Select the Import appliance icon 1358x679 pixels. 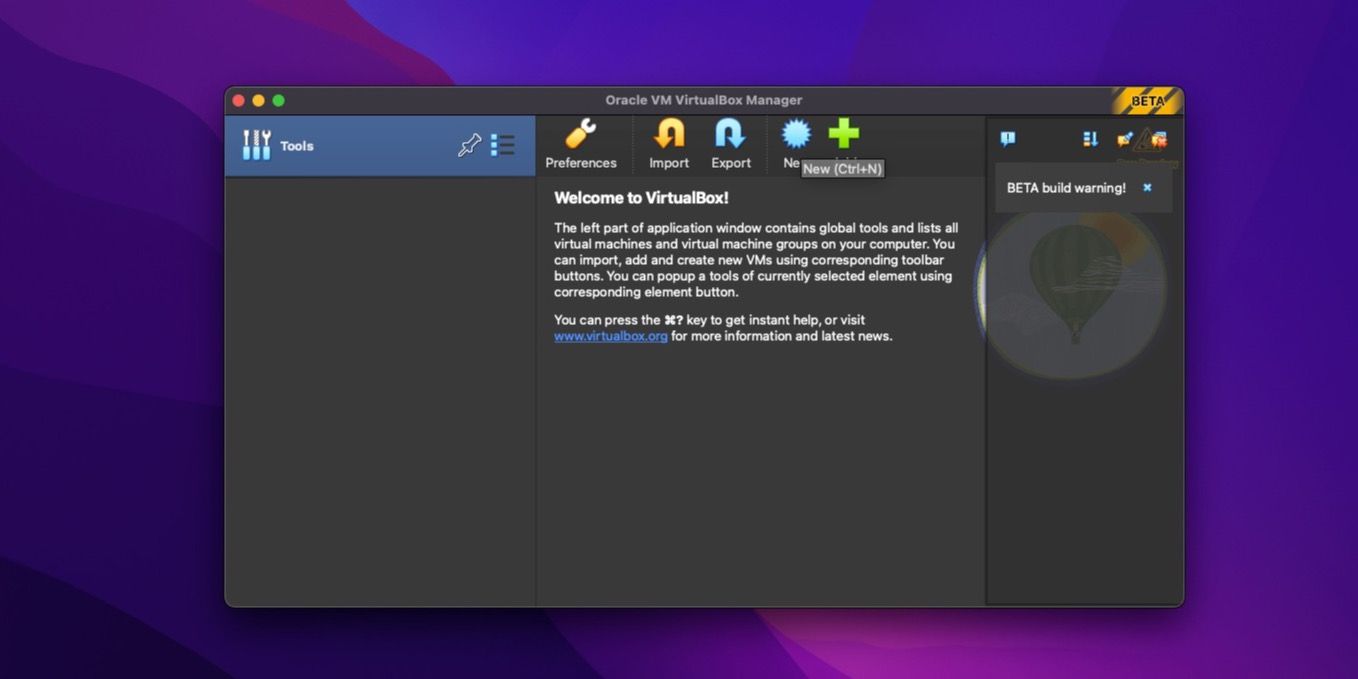[668, 140]
